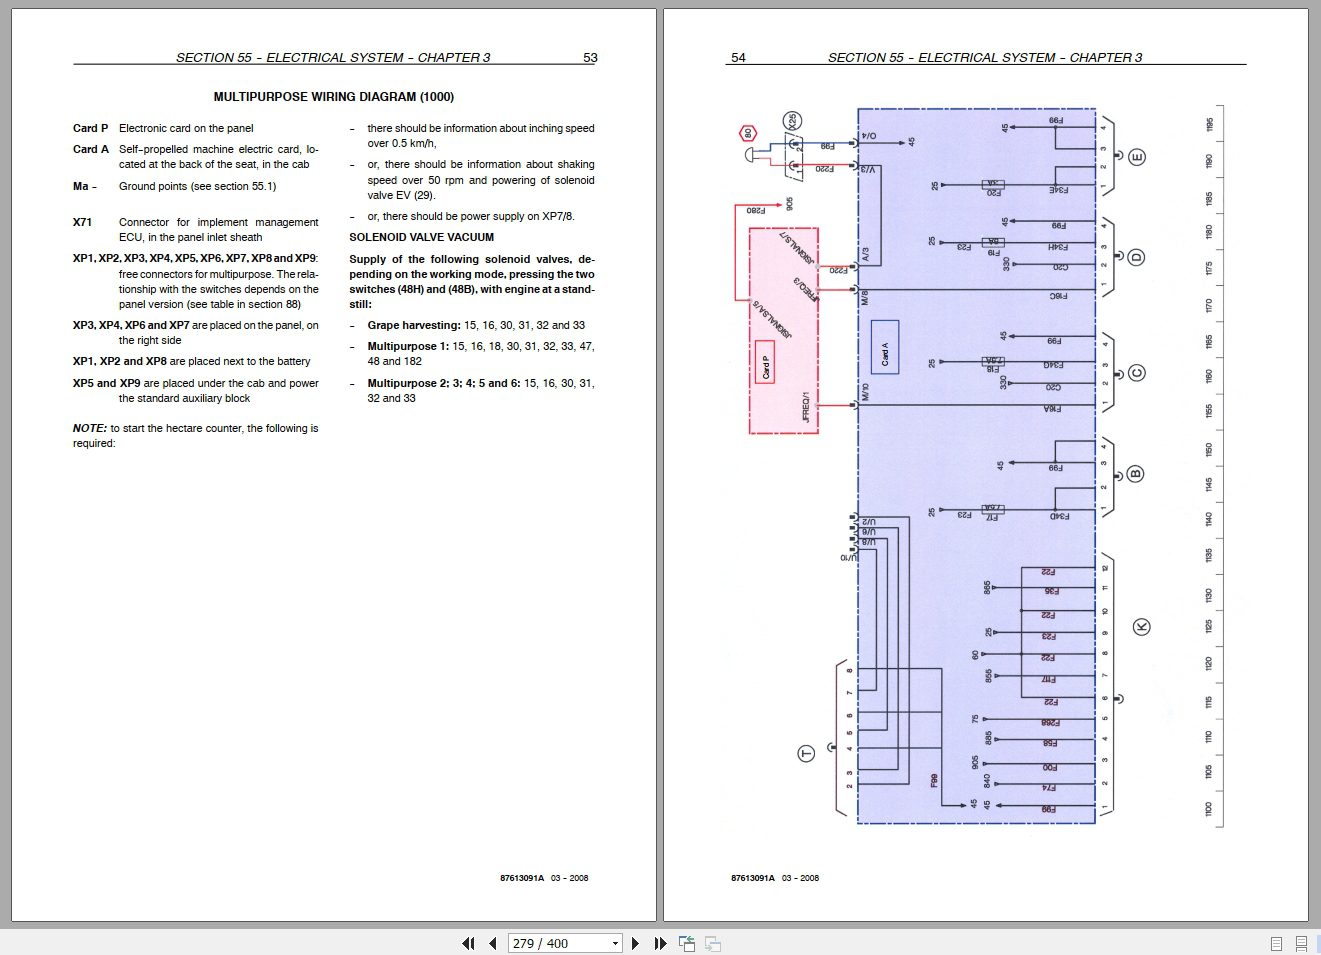Advance to the next page
Screen dimensions: 1321x955
(x=636, y=943)
